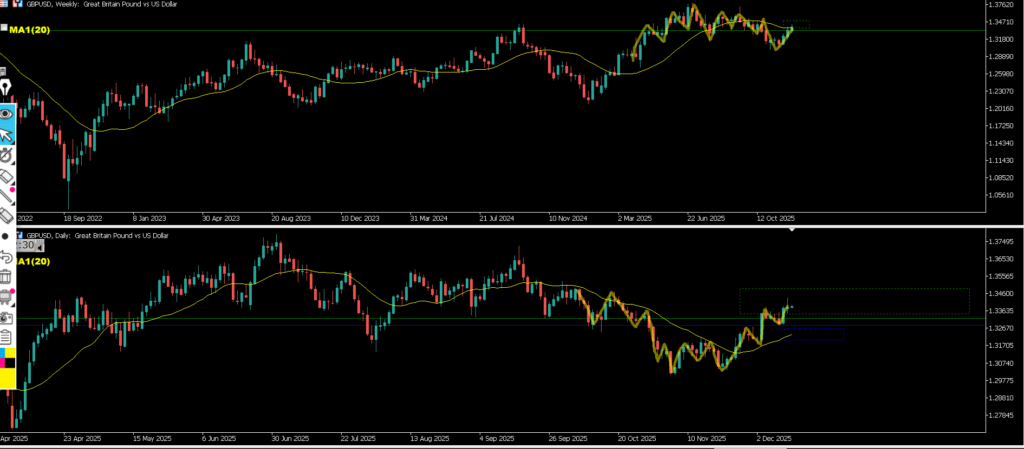The width and height of the screenshot is (1024, 449).
Task: Click the 1.34710 price level on weekly axis
Action: (1000, 22)
